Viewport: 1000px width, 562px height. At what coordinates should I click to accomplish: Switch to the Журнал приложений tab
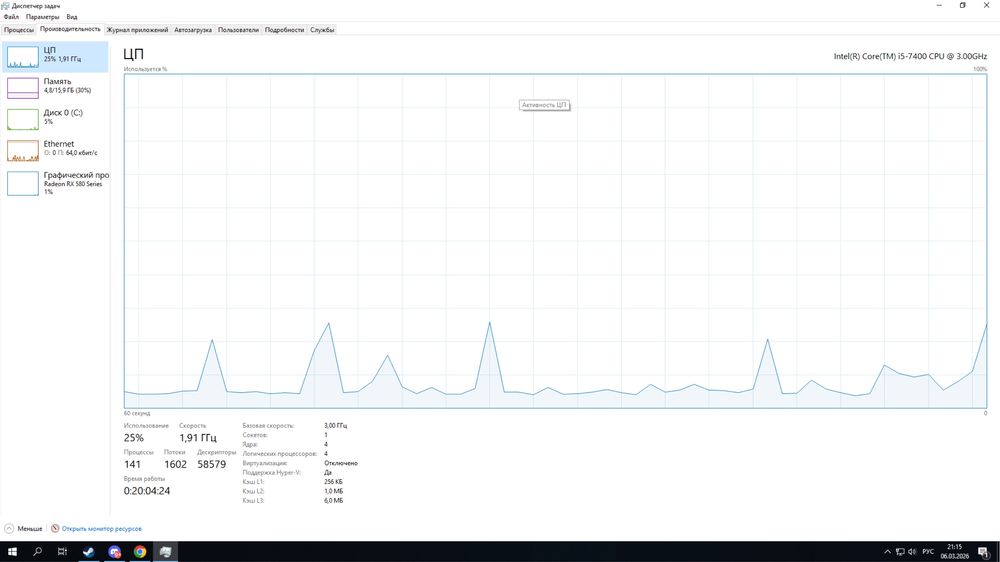(x=137, y=30)
